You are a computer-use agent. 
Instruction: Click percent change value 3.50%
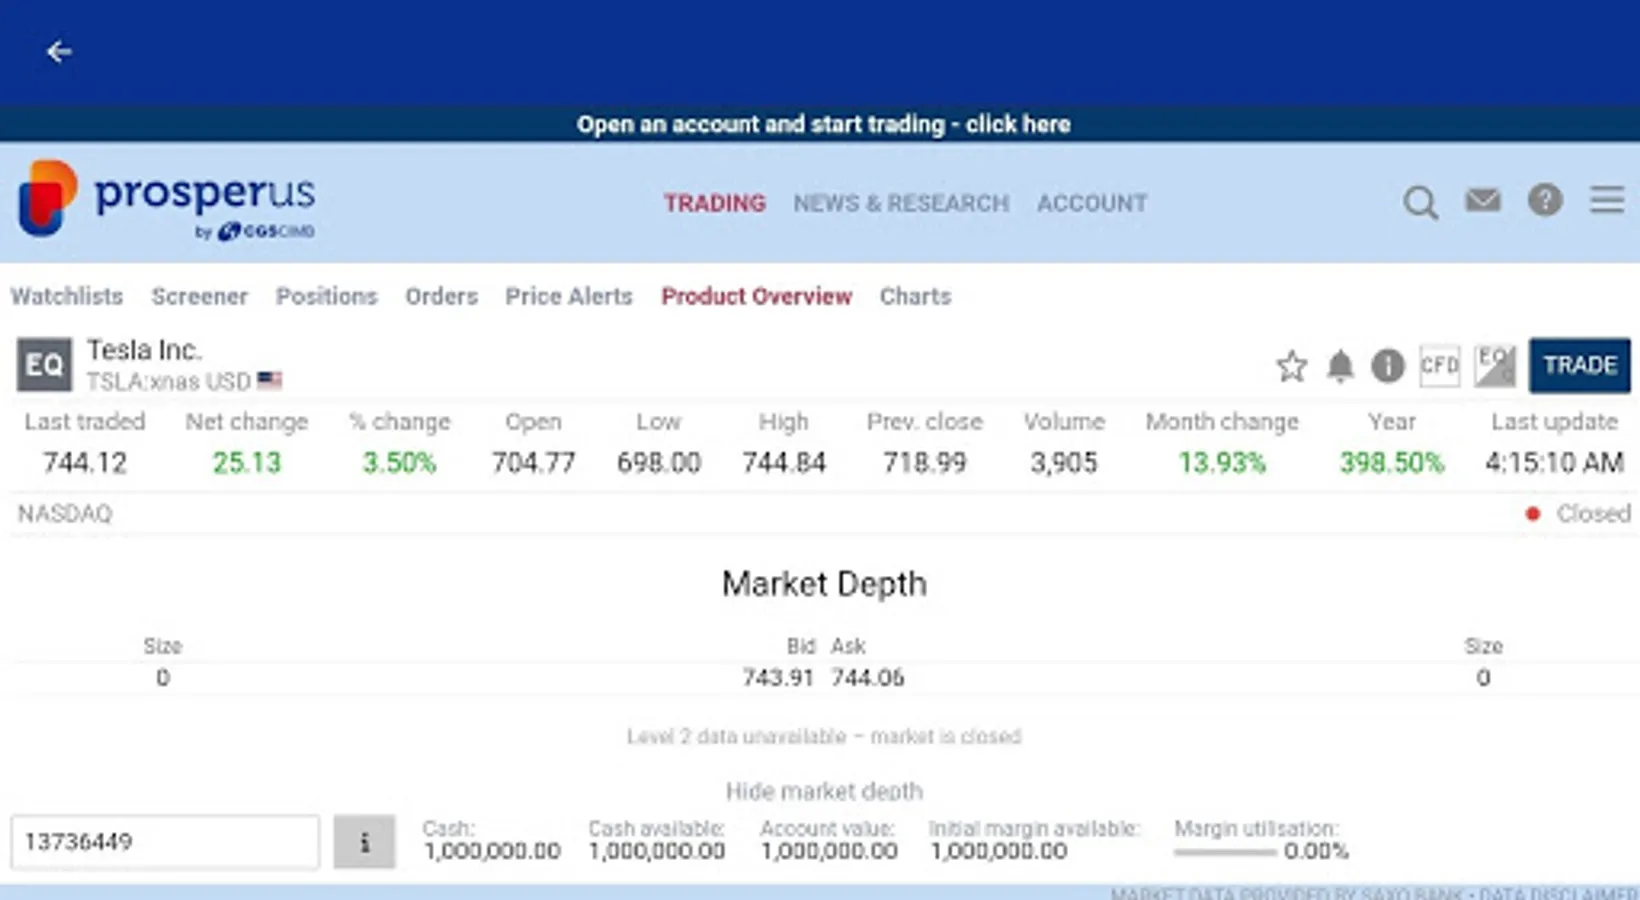pos(399,463)
